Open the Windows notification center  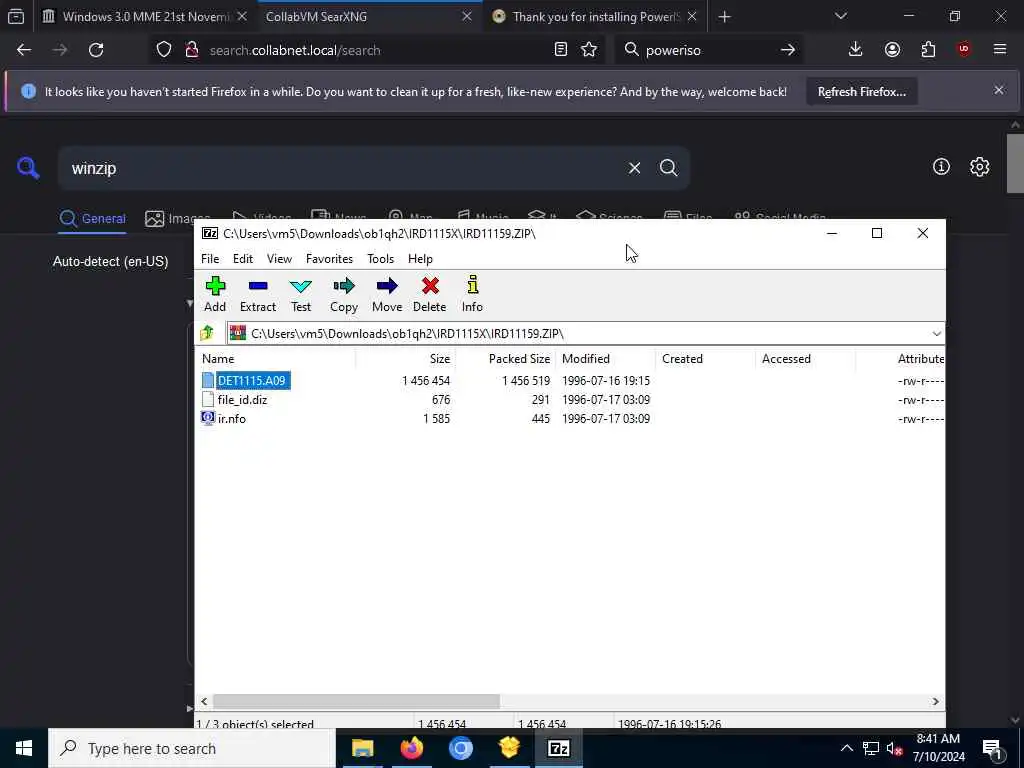(992, 748)
